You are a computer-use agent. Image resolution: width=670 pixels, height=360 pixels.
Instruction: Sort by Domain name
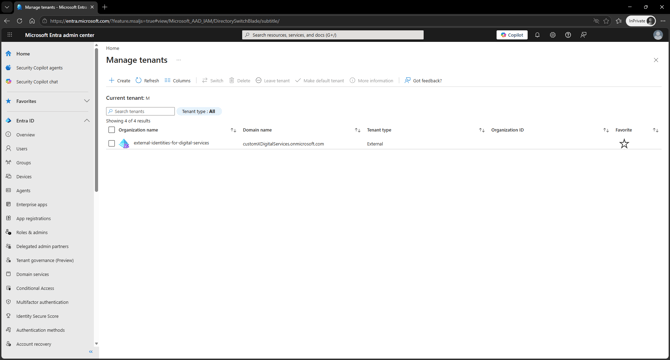[x=358, y=130]
